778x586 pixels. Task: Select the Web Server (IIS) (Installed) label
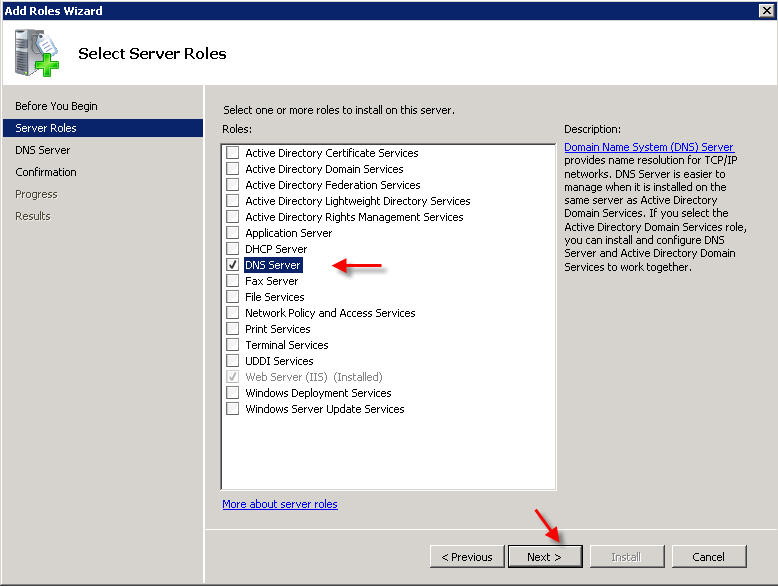314,377
